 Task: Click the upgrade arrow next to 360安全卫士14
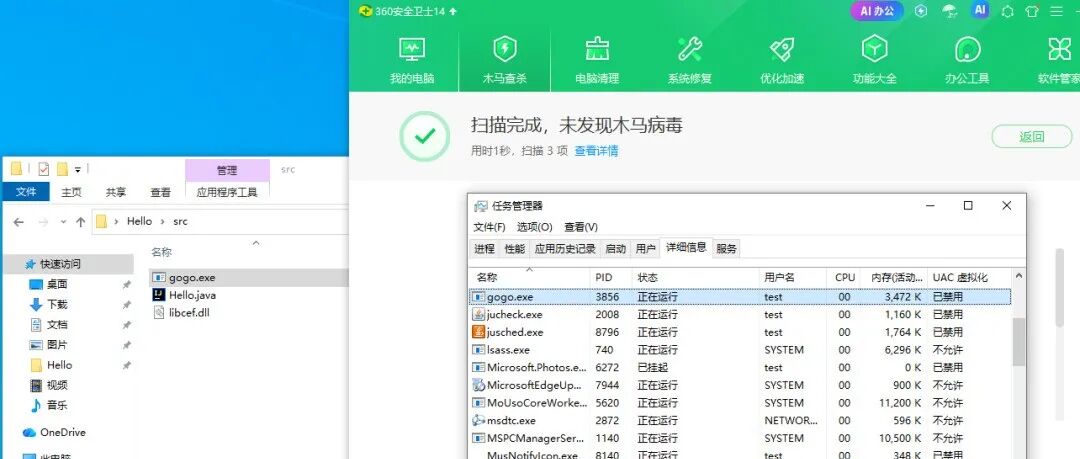(453, 11)
